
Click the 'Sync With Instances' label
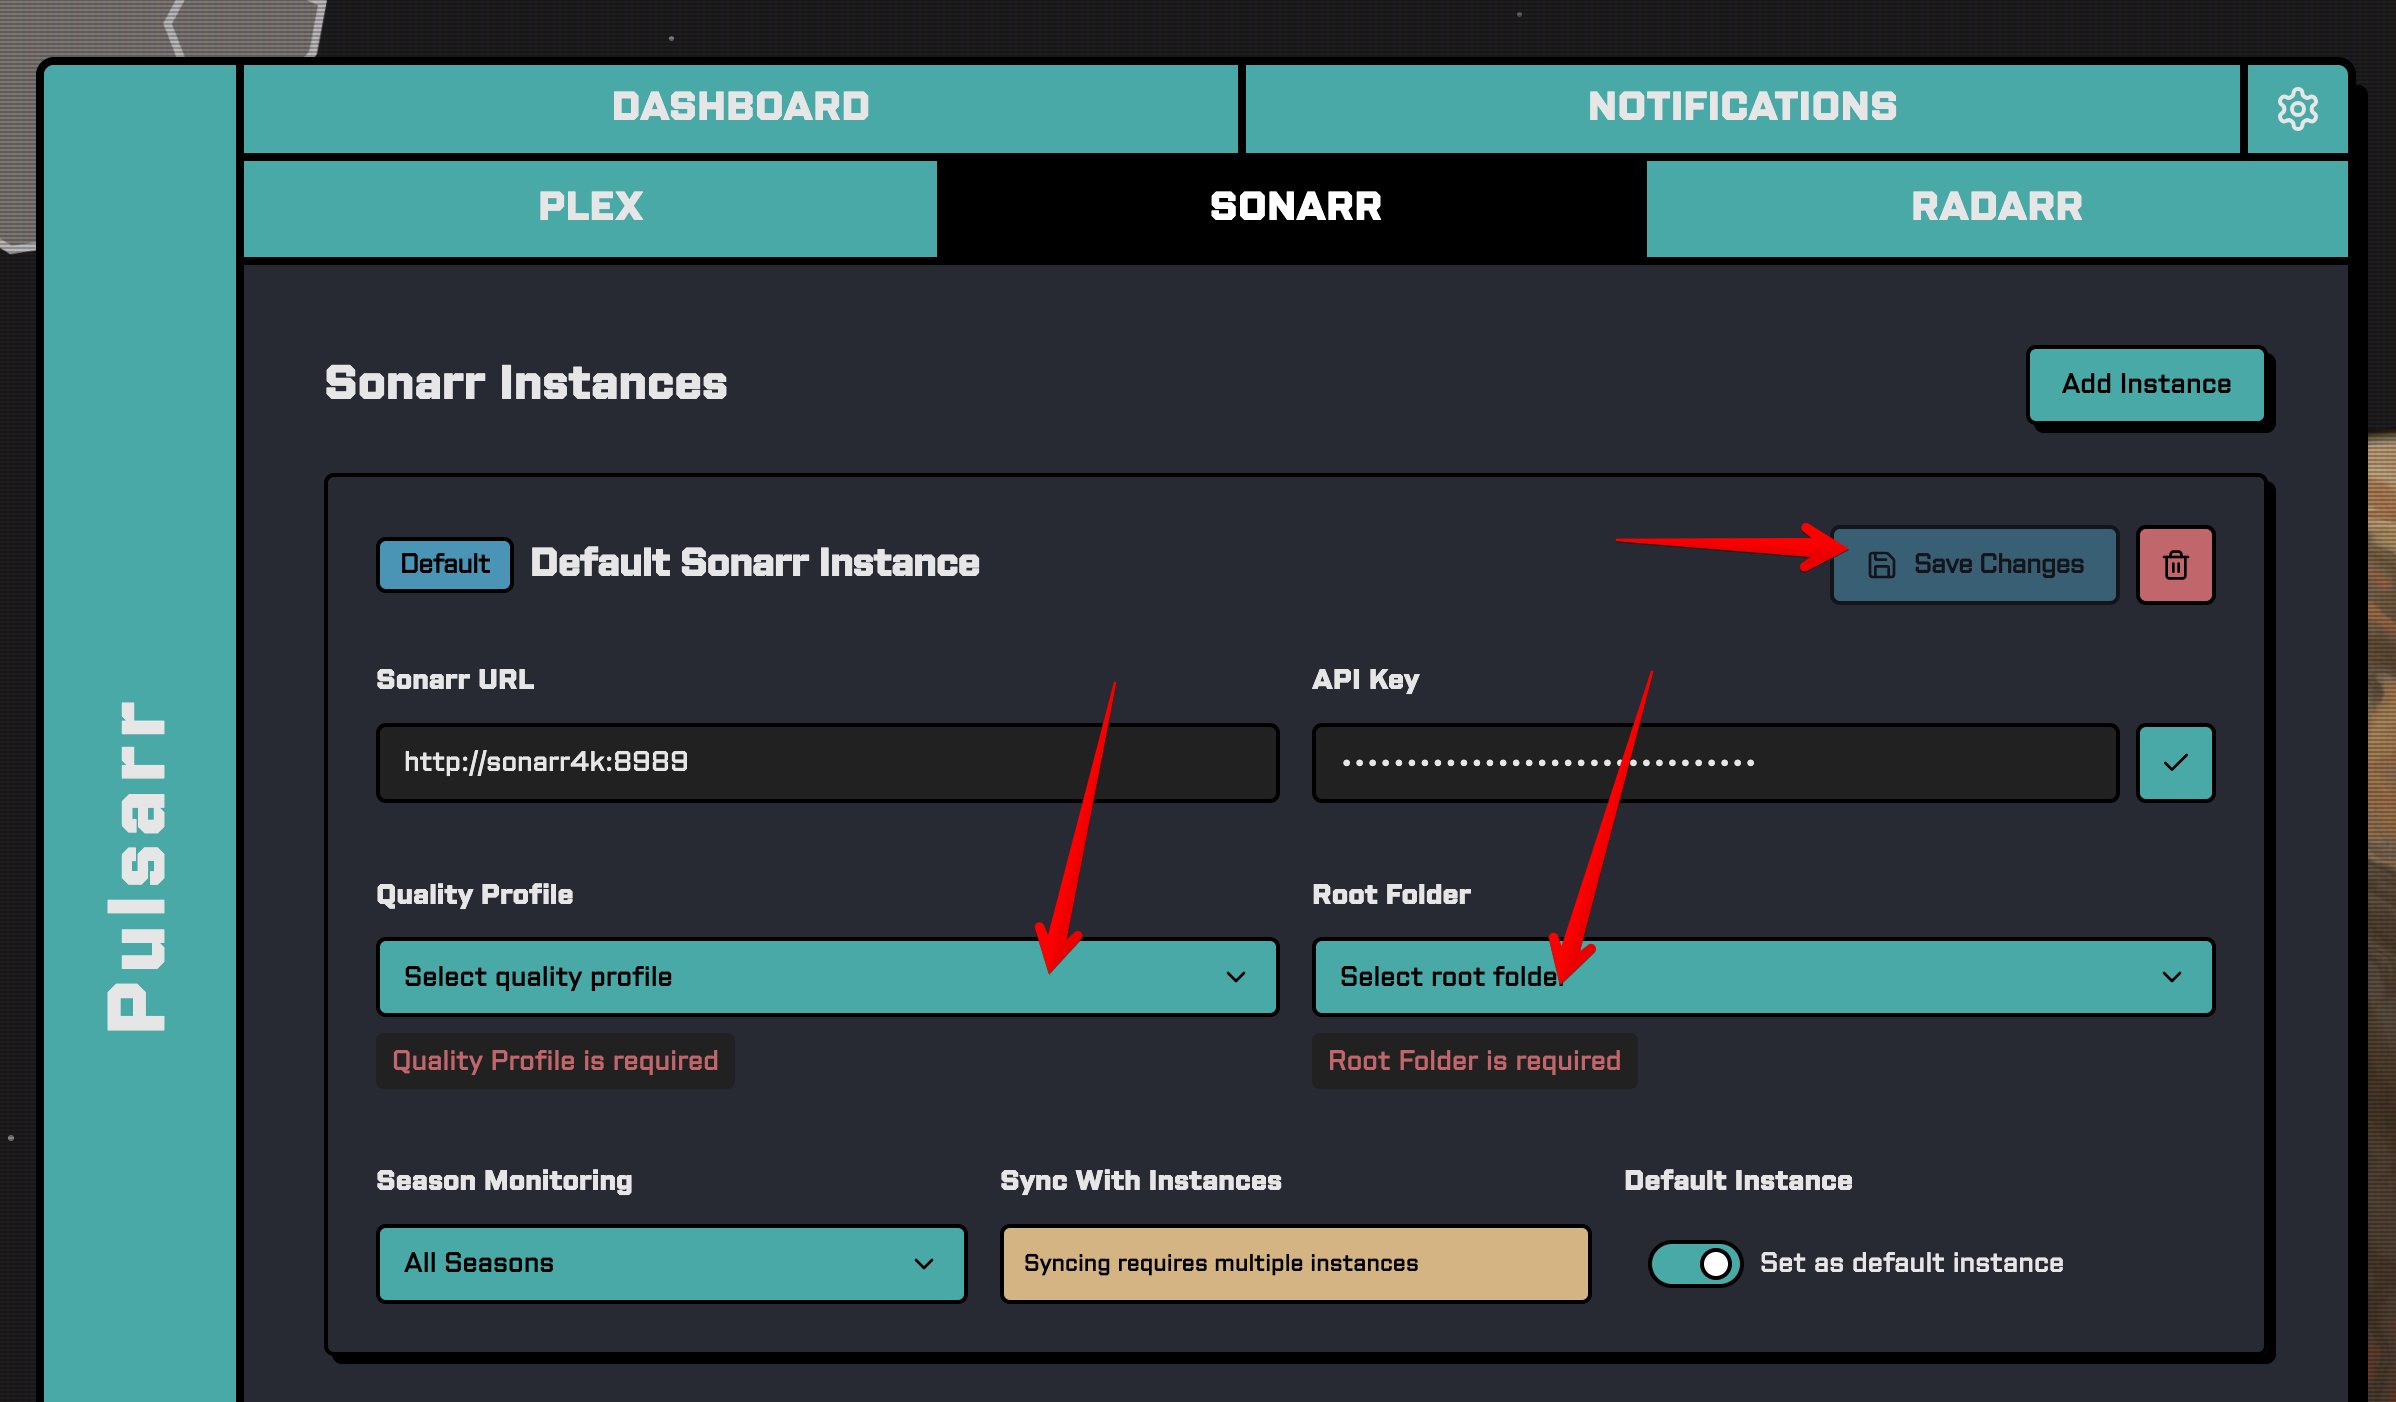tap(1140, 1181)
